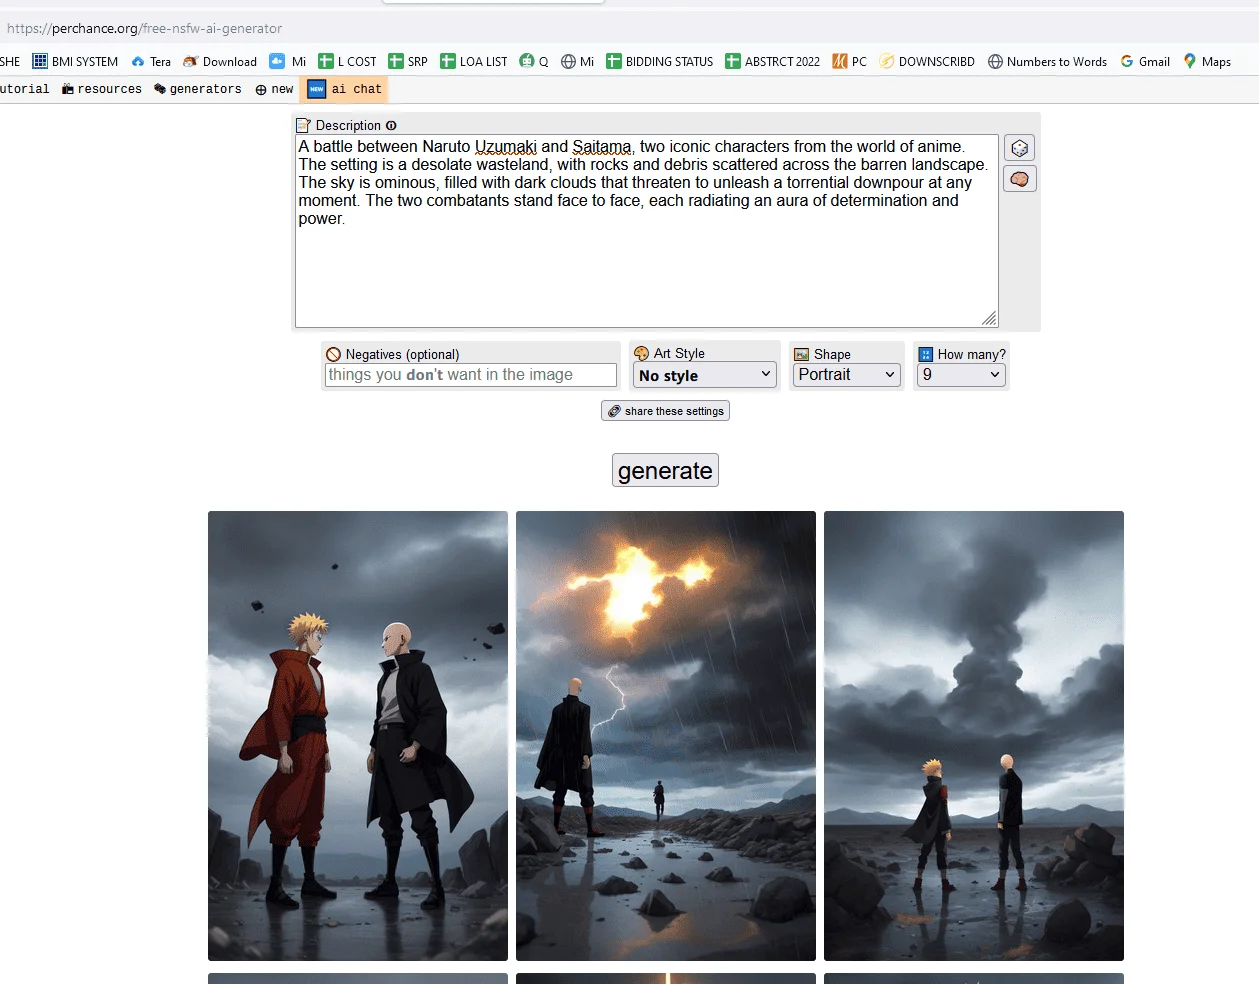Open the ABSTRCT 2022 bookmark
Image resolution: width=1259 pixels, height=984 pixels.
click(x=773, y=61)
